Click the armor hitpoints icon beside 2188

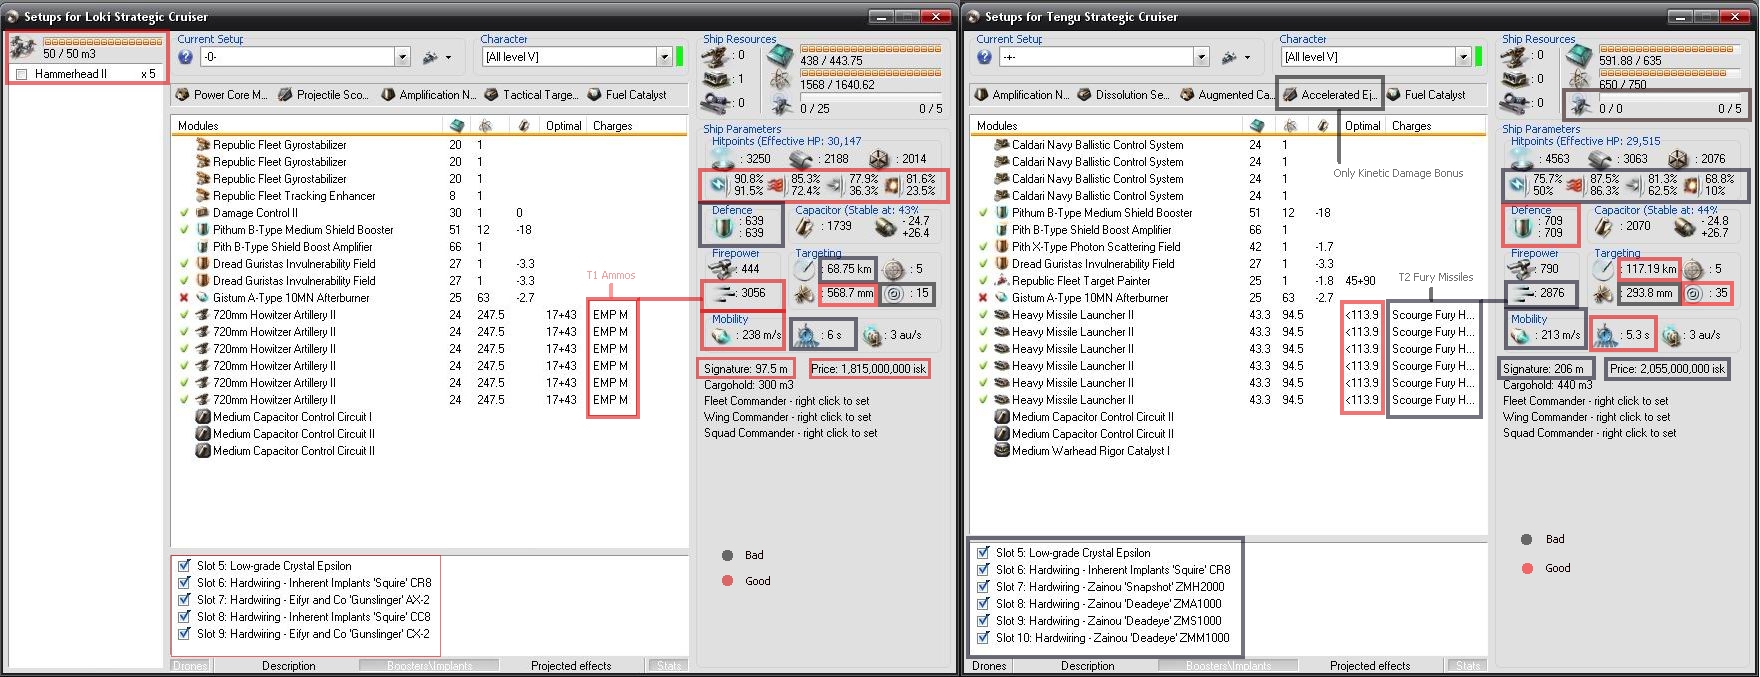(x=801, y=158)
